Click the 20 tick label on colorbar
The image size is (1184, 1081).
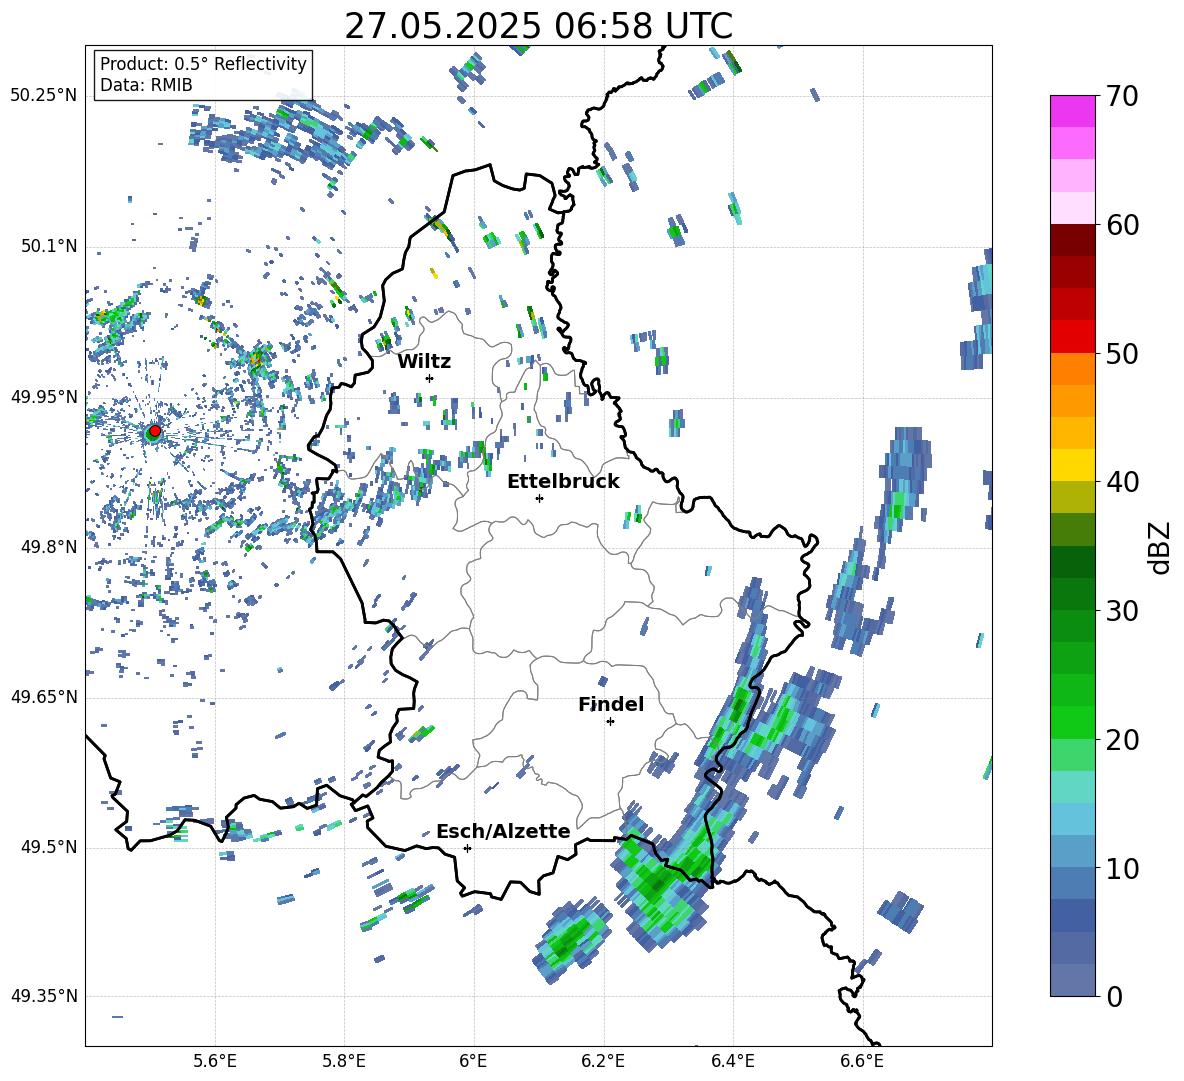(1122, 740)
